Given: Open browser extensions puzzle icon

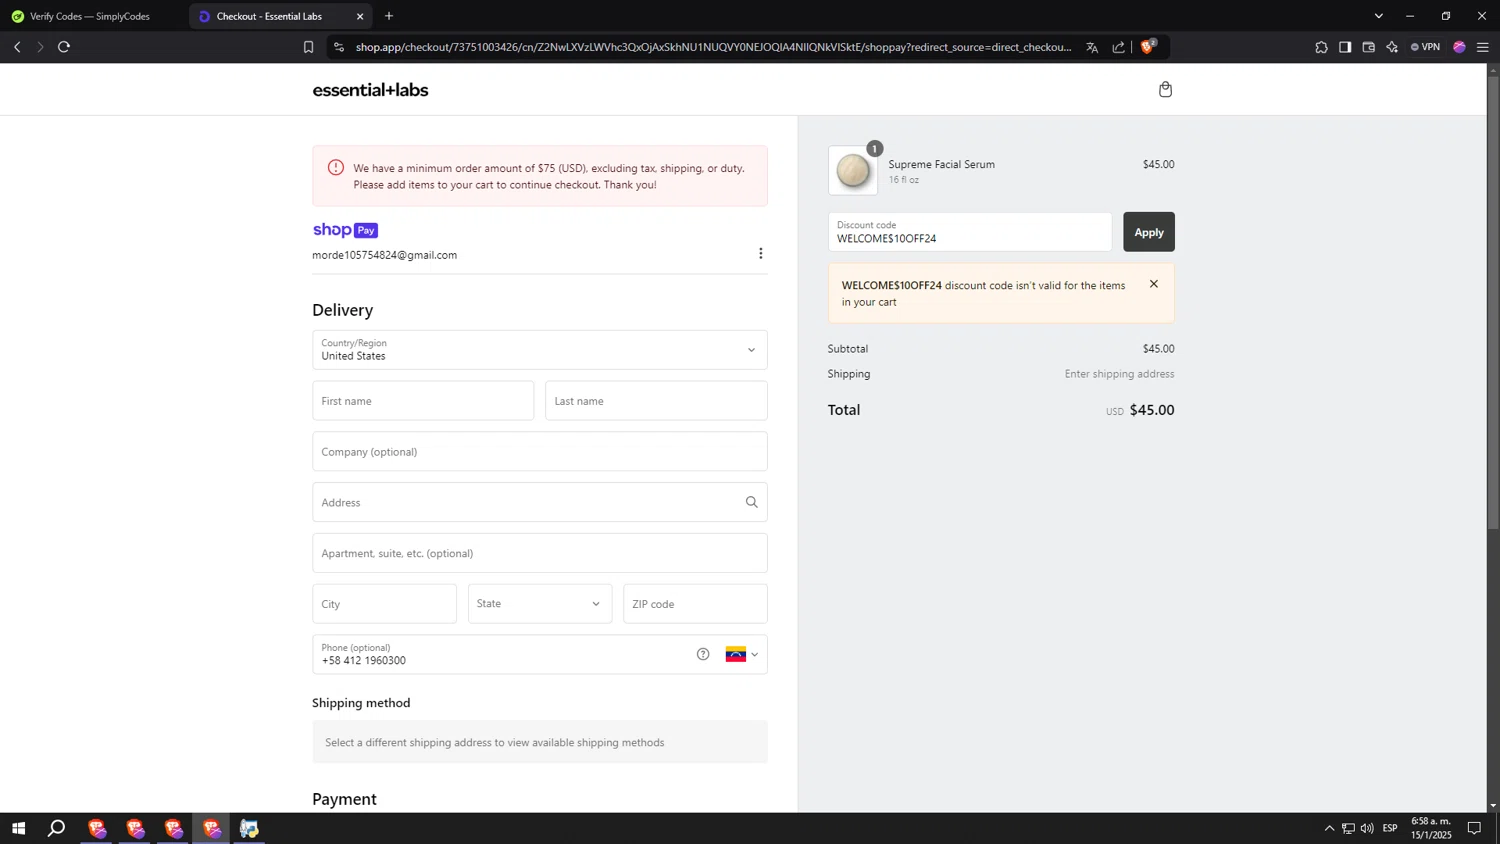Looking at the screenshot, I should tap(1321, 47).
